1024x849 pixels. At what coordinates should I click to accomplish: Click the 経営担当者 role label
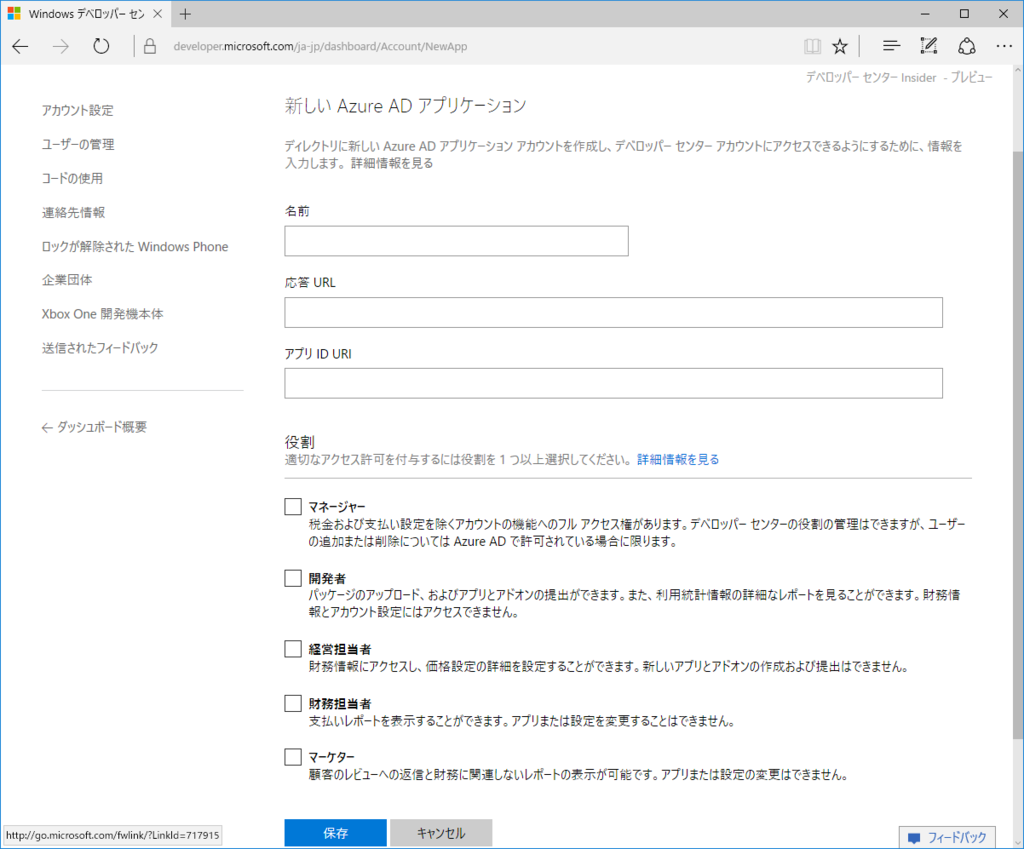click(340, 649)
